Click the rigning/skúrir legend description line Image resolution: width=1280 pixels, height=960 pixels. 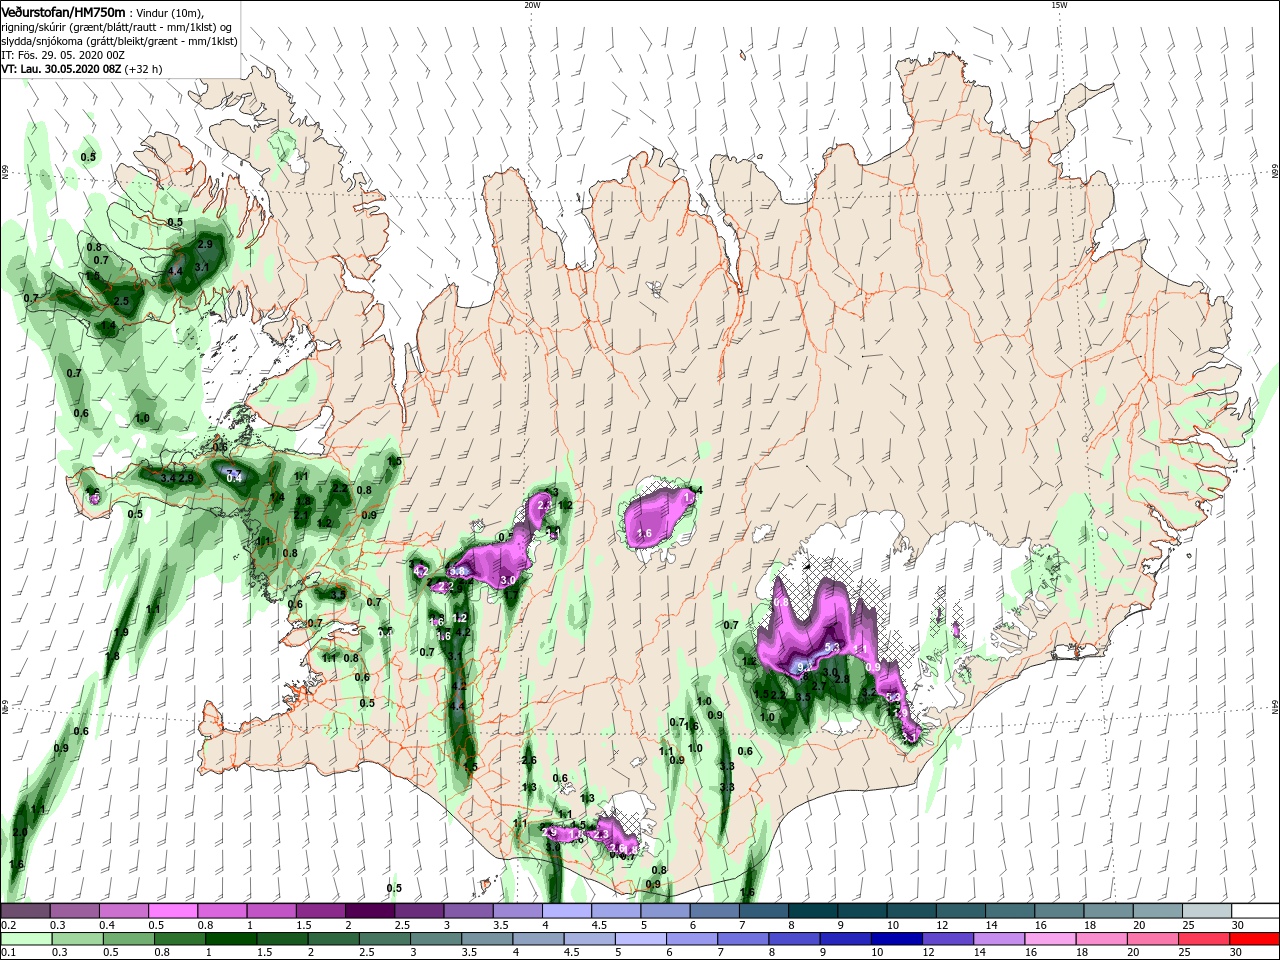(x=116, y=27)
